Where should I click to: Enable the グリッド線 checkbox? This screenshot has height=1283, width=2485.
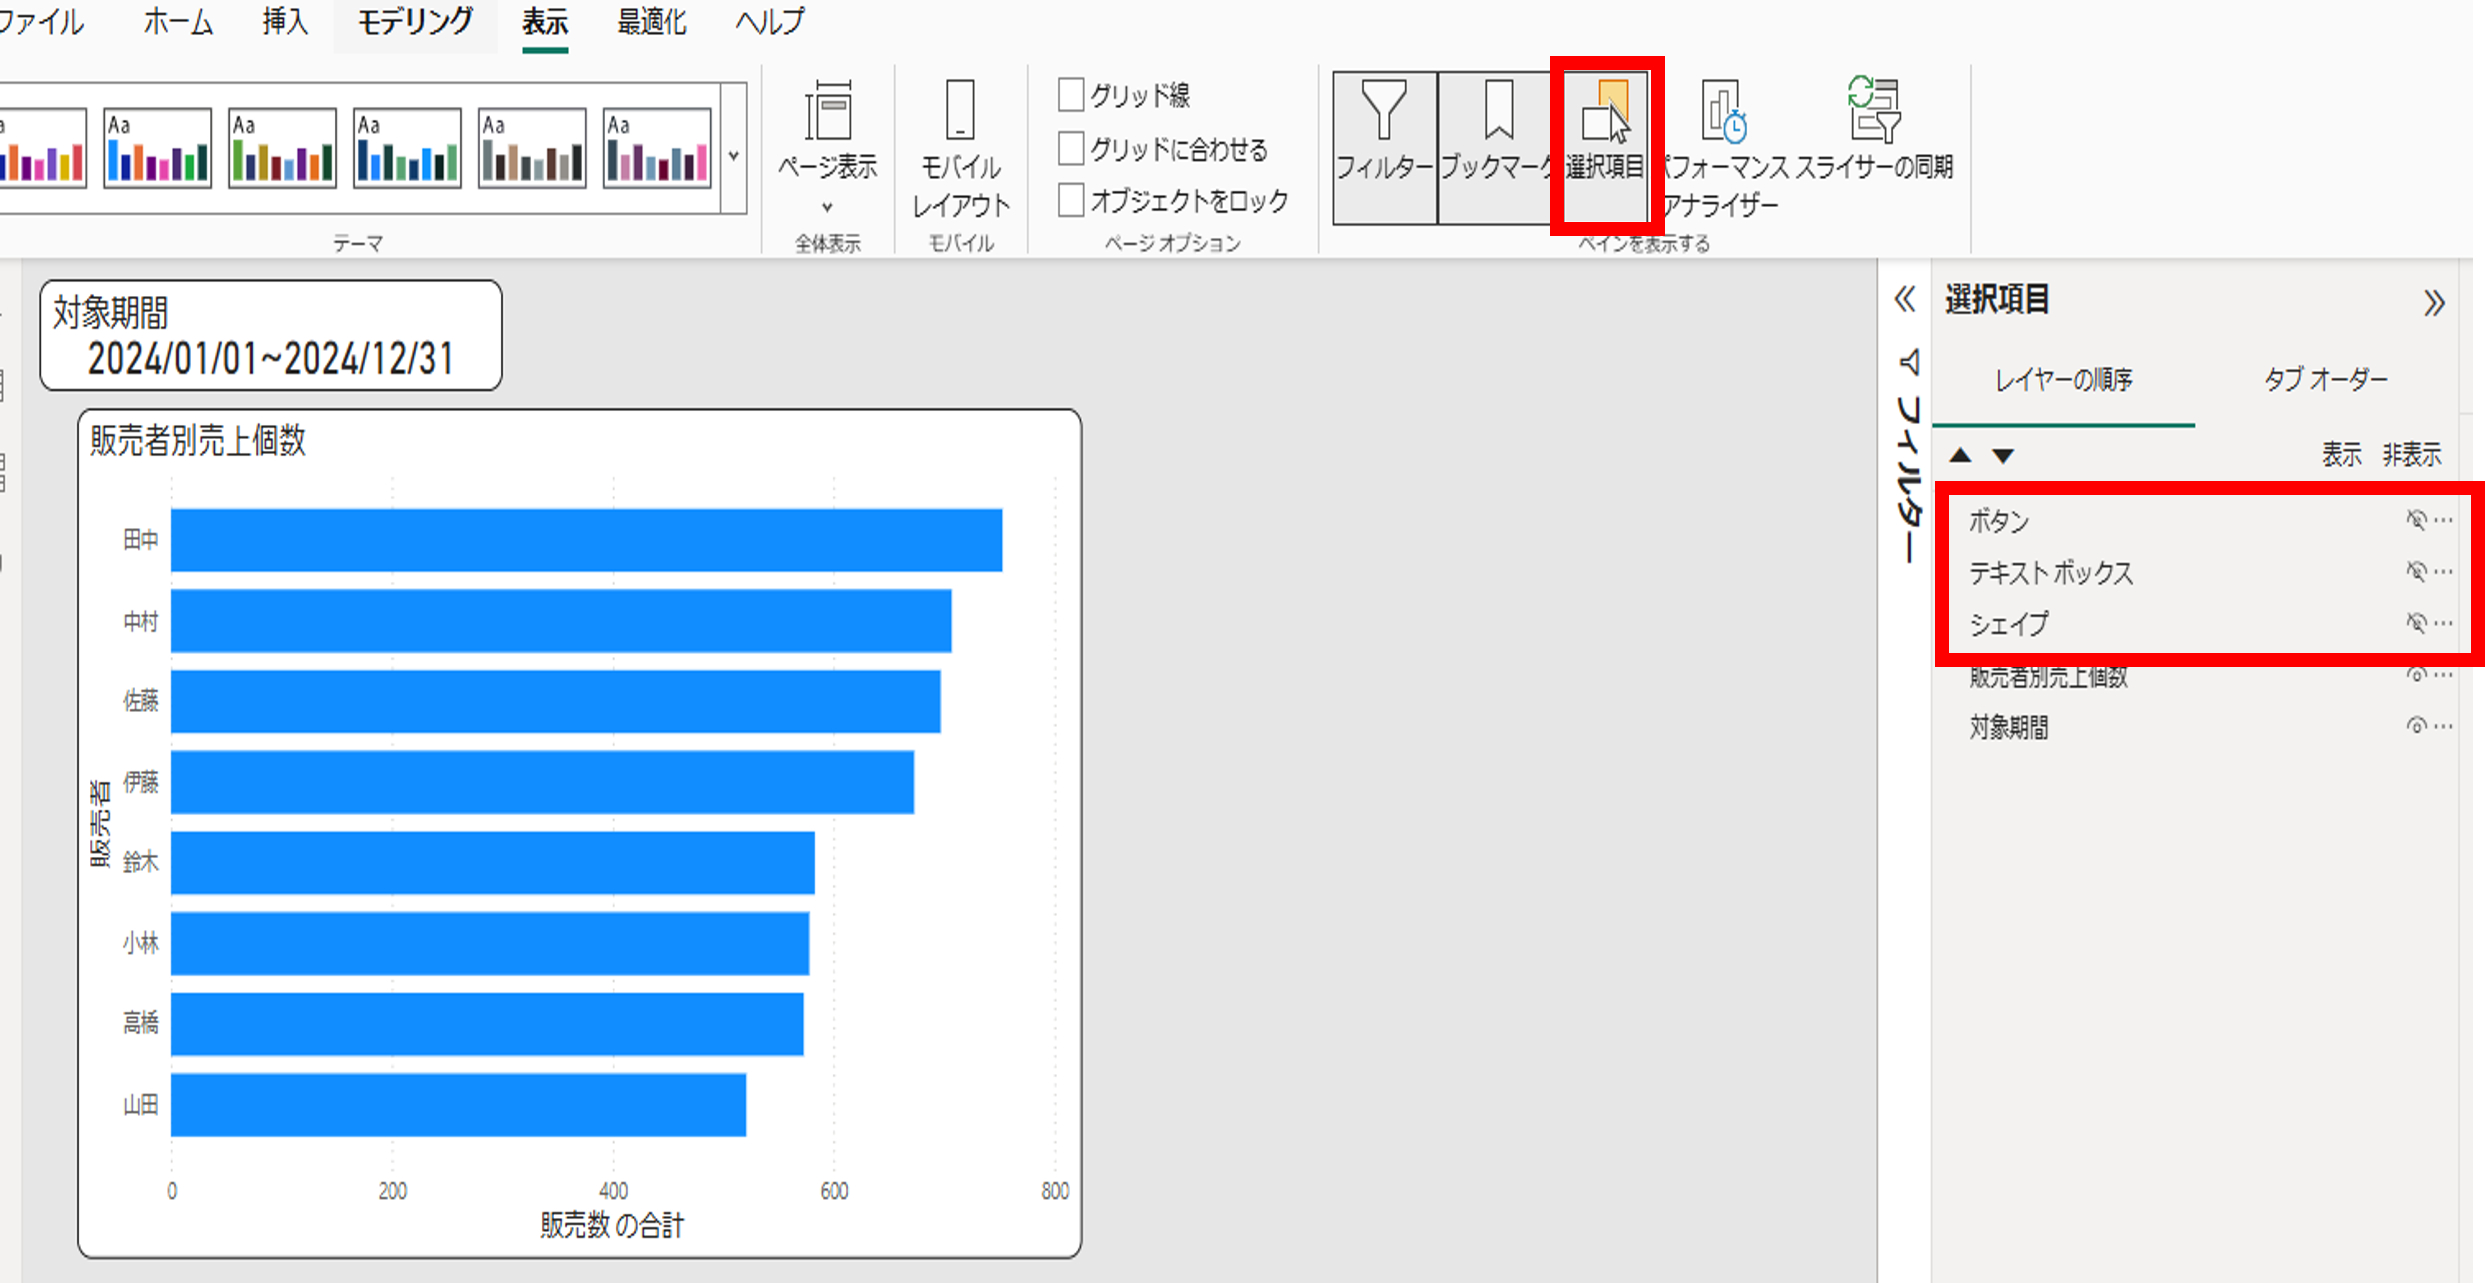coord(1071,95)
